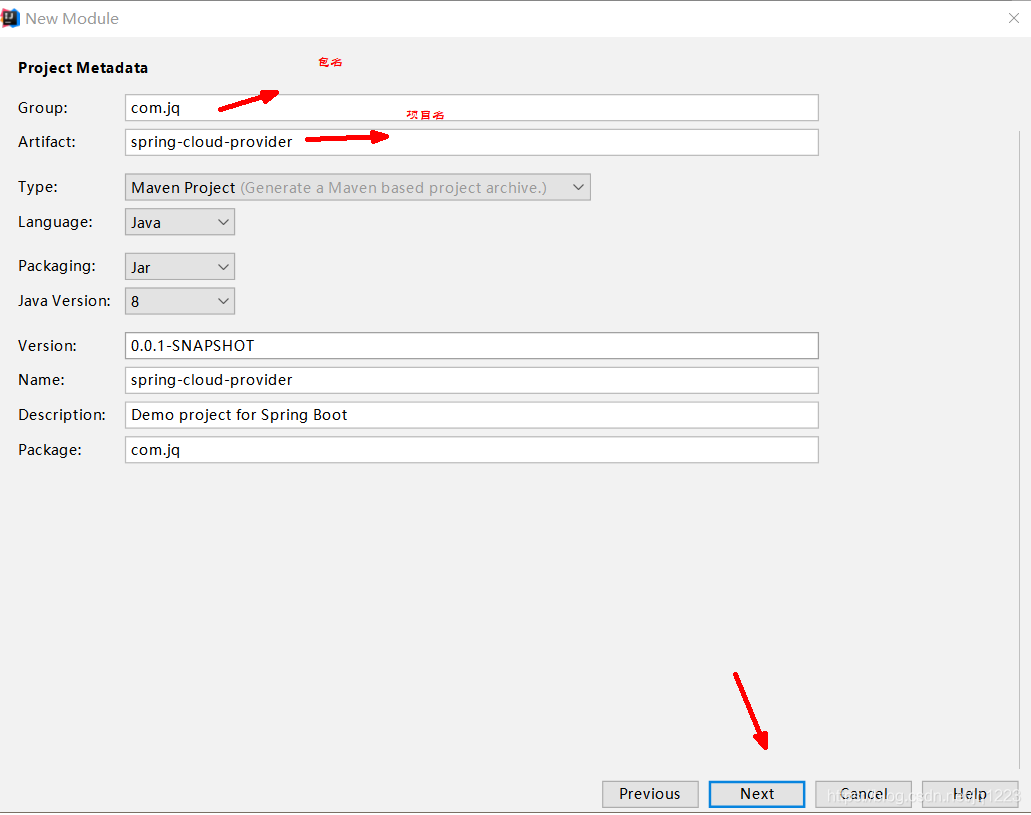Proceed by clicking Next
Viewport: 1031px width, 815px height.
pyautogui.click(x=757, y=794)
